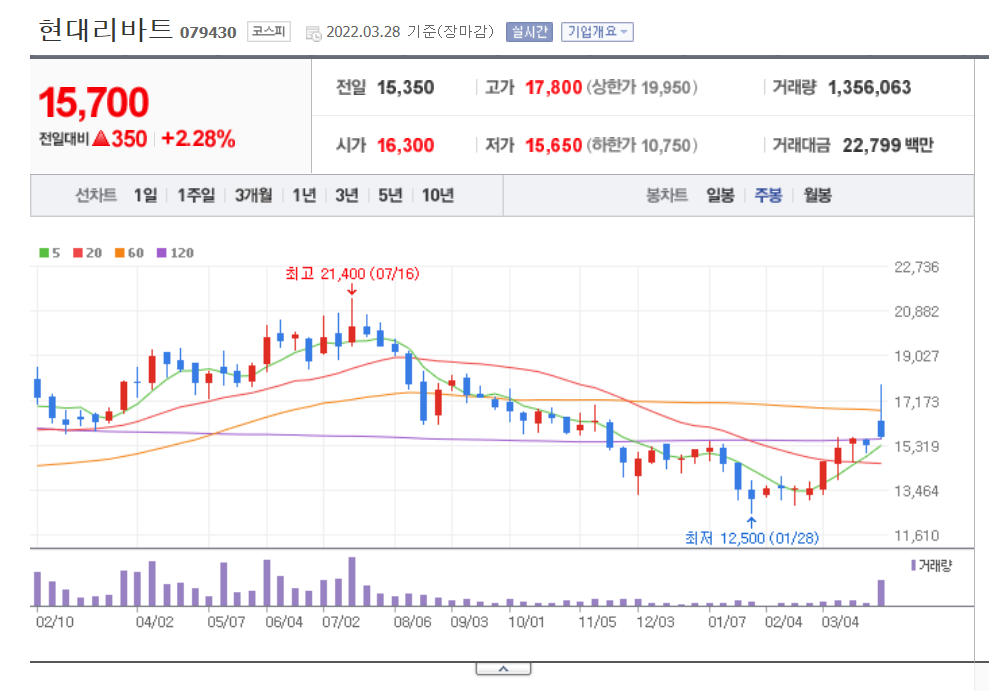Image resolution: width=989 pixels, height=691 pixels.
Task: Click the red 20 moving average legend
Action: 88,253
